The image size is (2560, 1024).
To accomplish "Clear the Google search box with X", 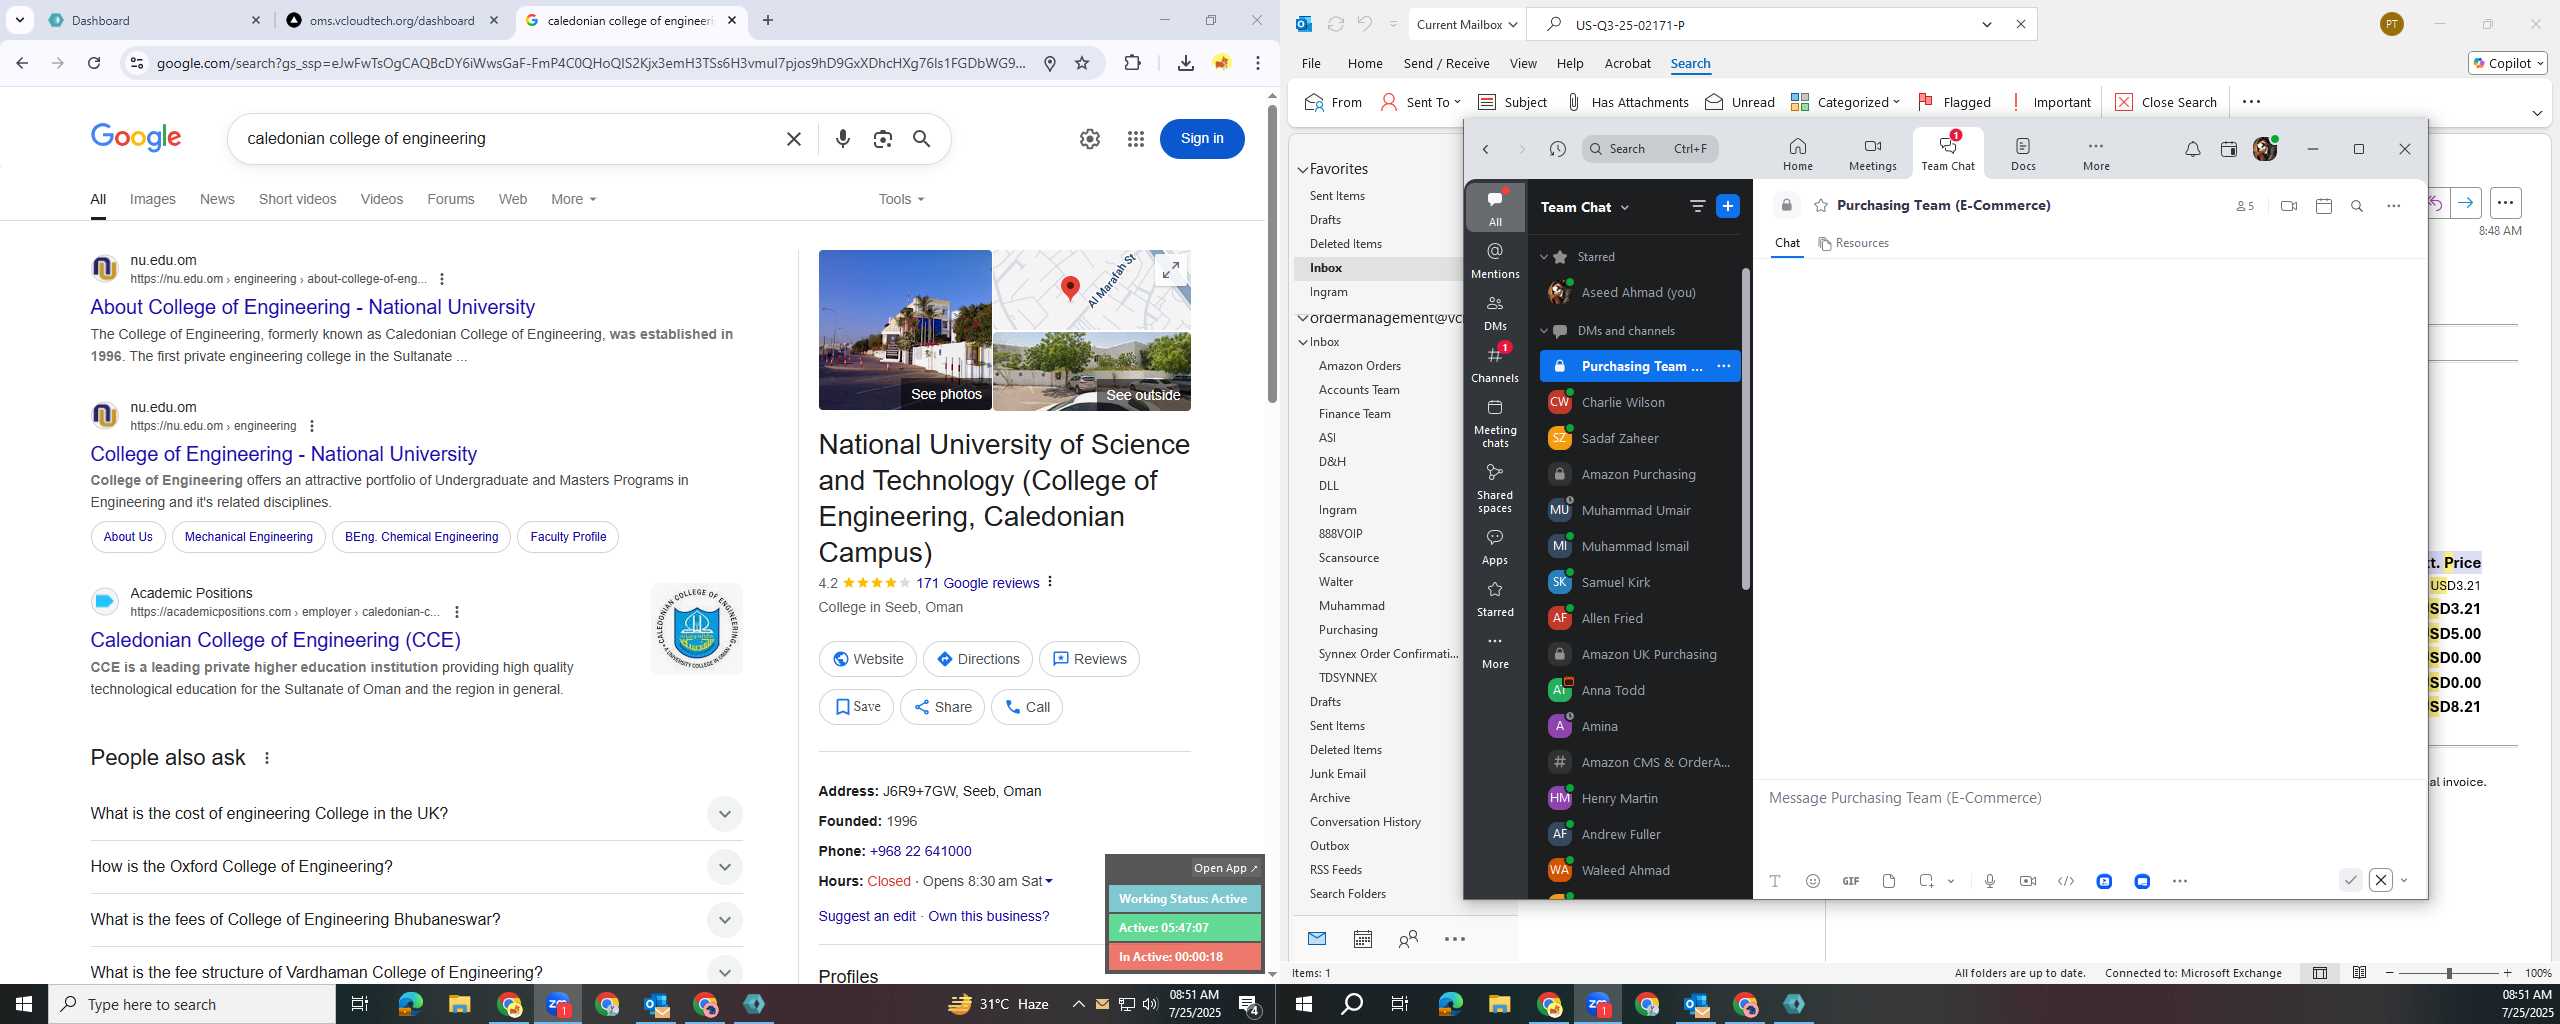I will [794, 139].
